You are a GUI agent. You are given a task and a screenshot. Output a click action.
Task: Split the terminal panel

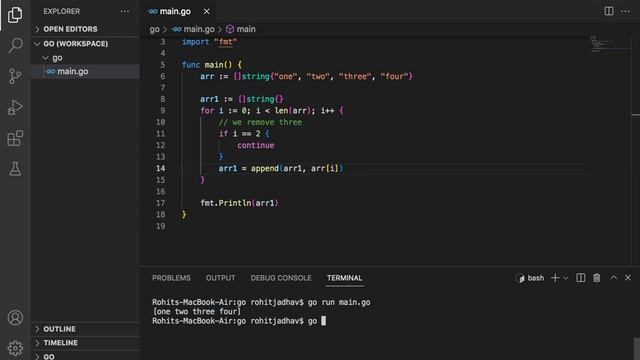[x=580, y=278]
